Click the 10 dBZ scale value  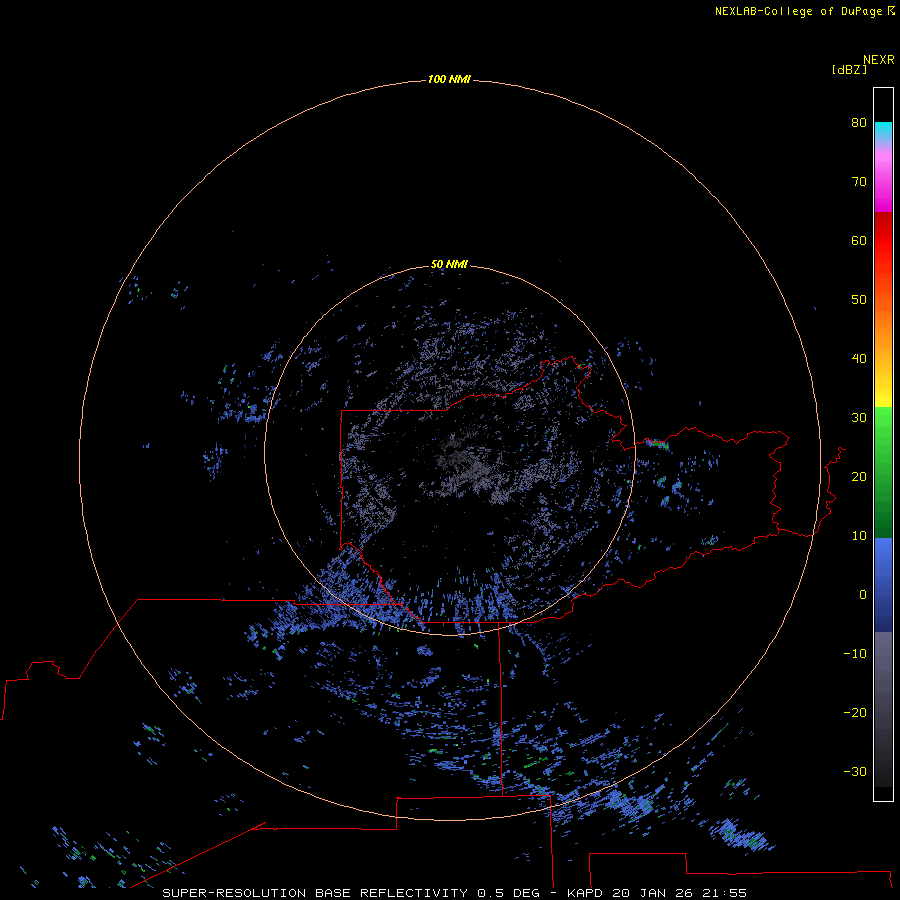point(859,536)
